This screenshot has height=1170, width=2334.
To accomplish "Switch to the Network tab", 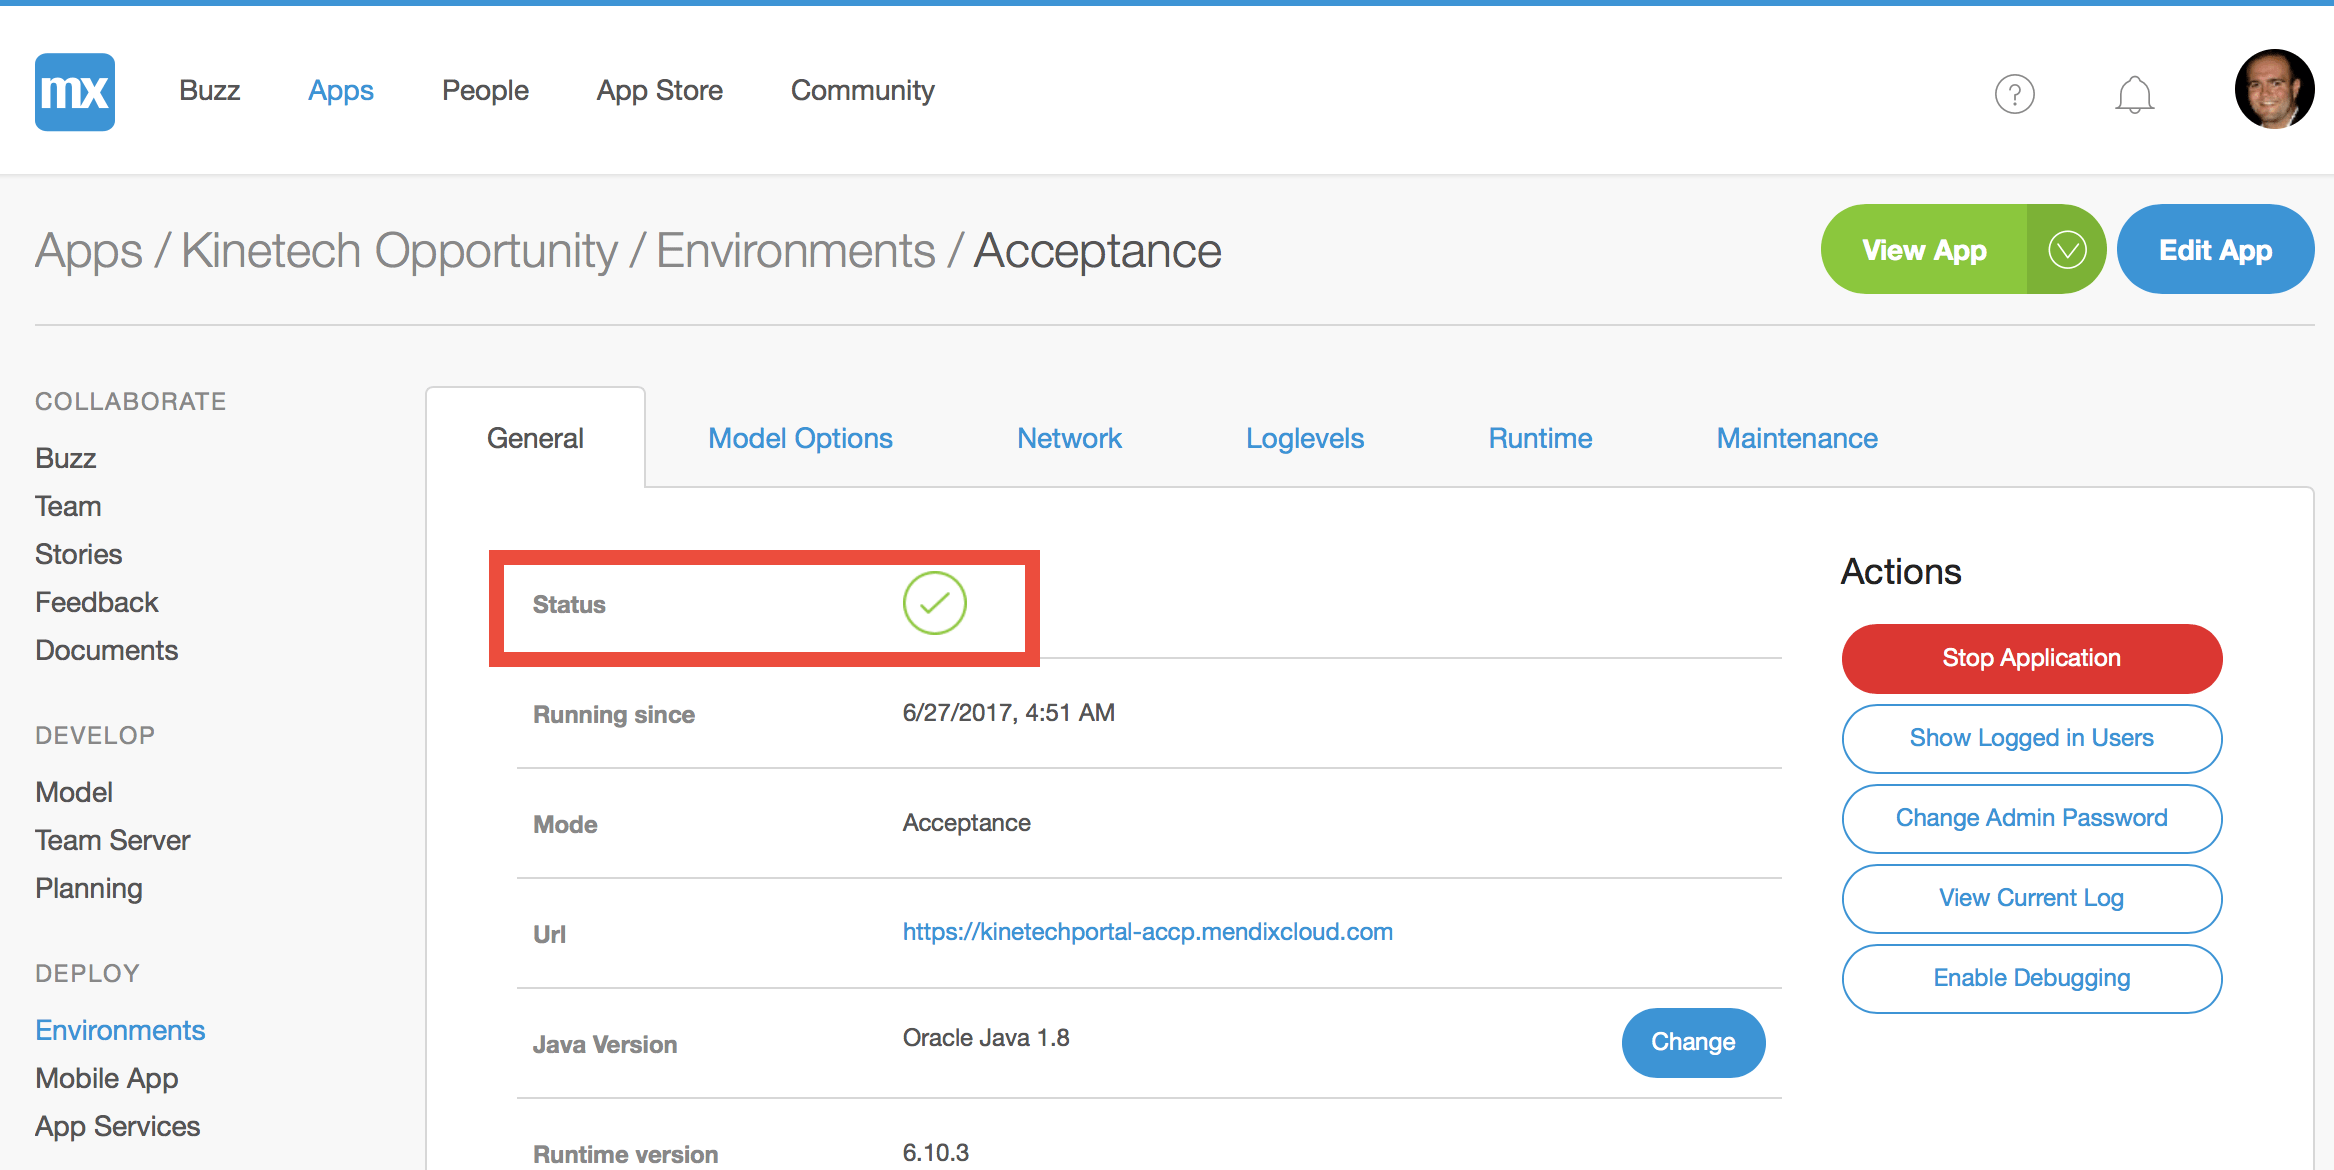I will [x=1069, y=437].
